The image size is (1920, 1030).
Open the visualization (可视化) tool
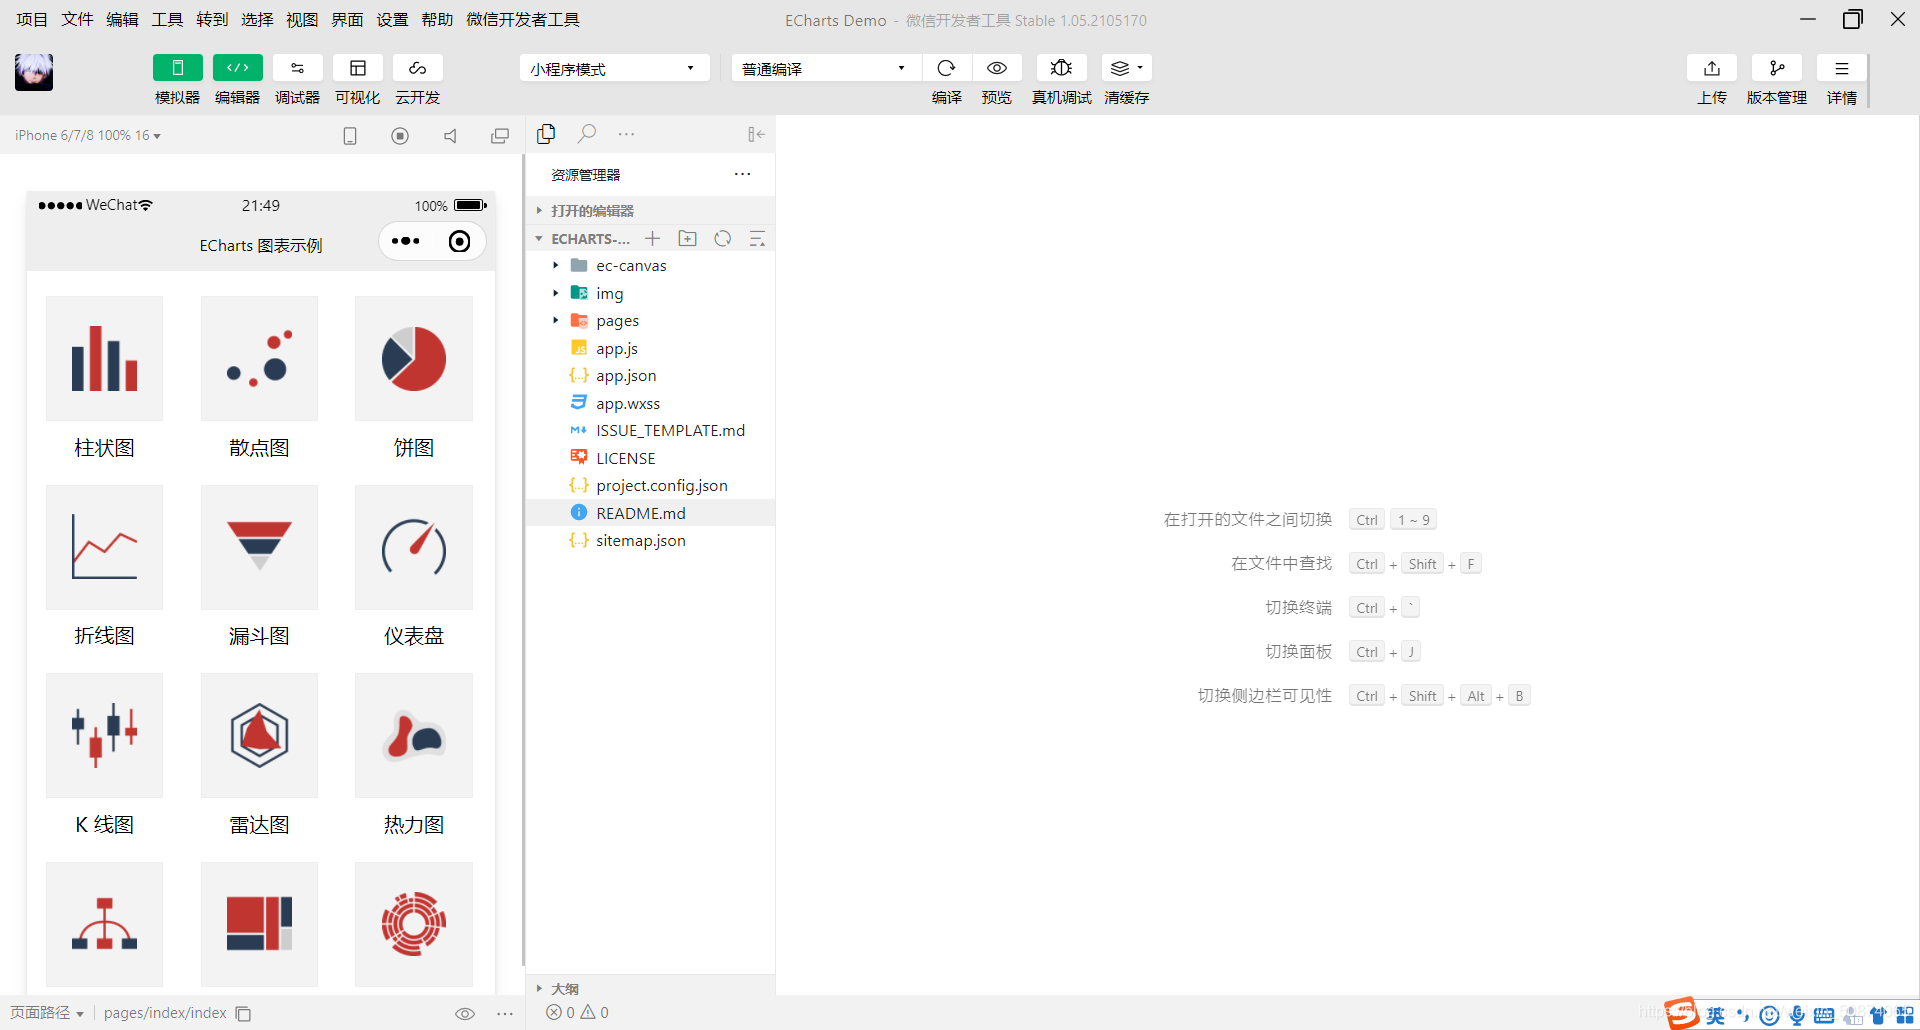pos(357,68)
